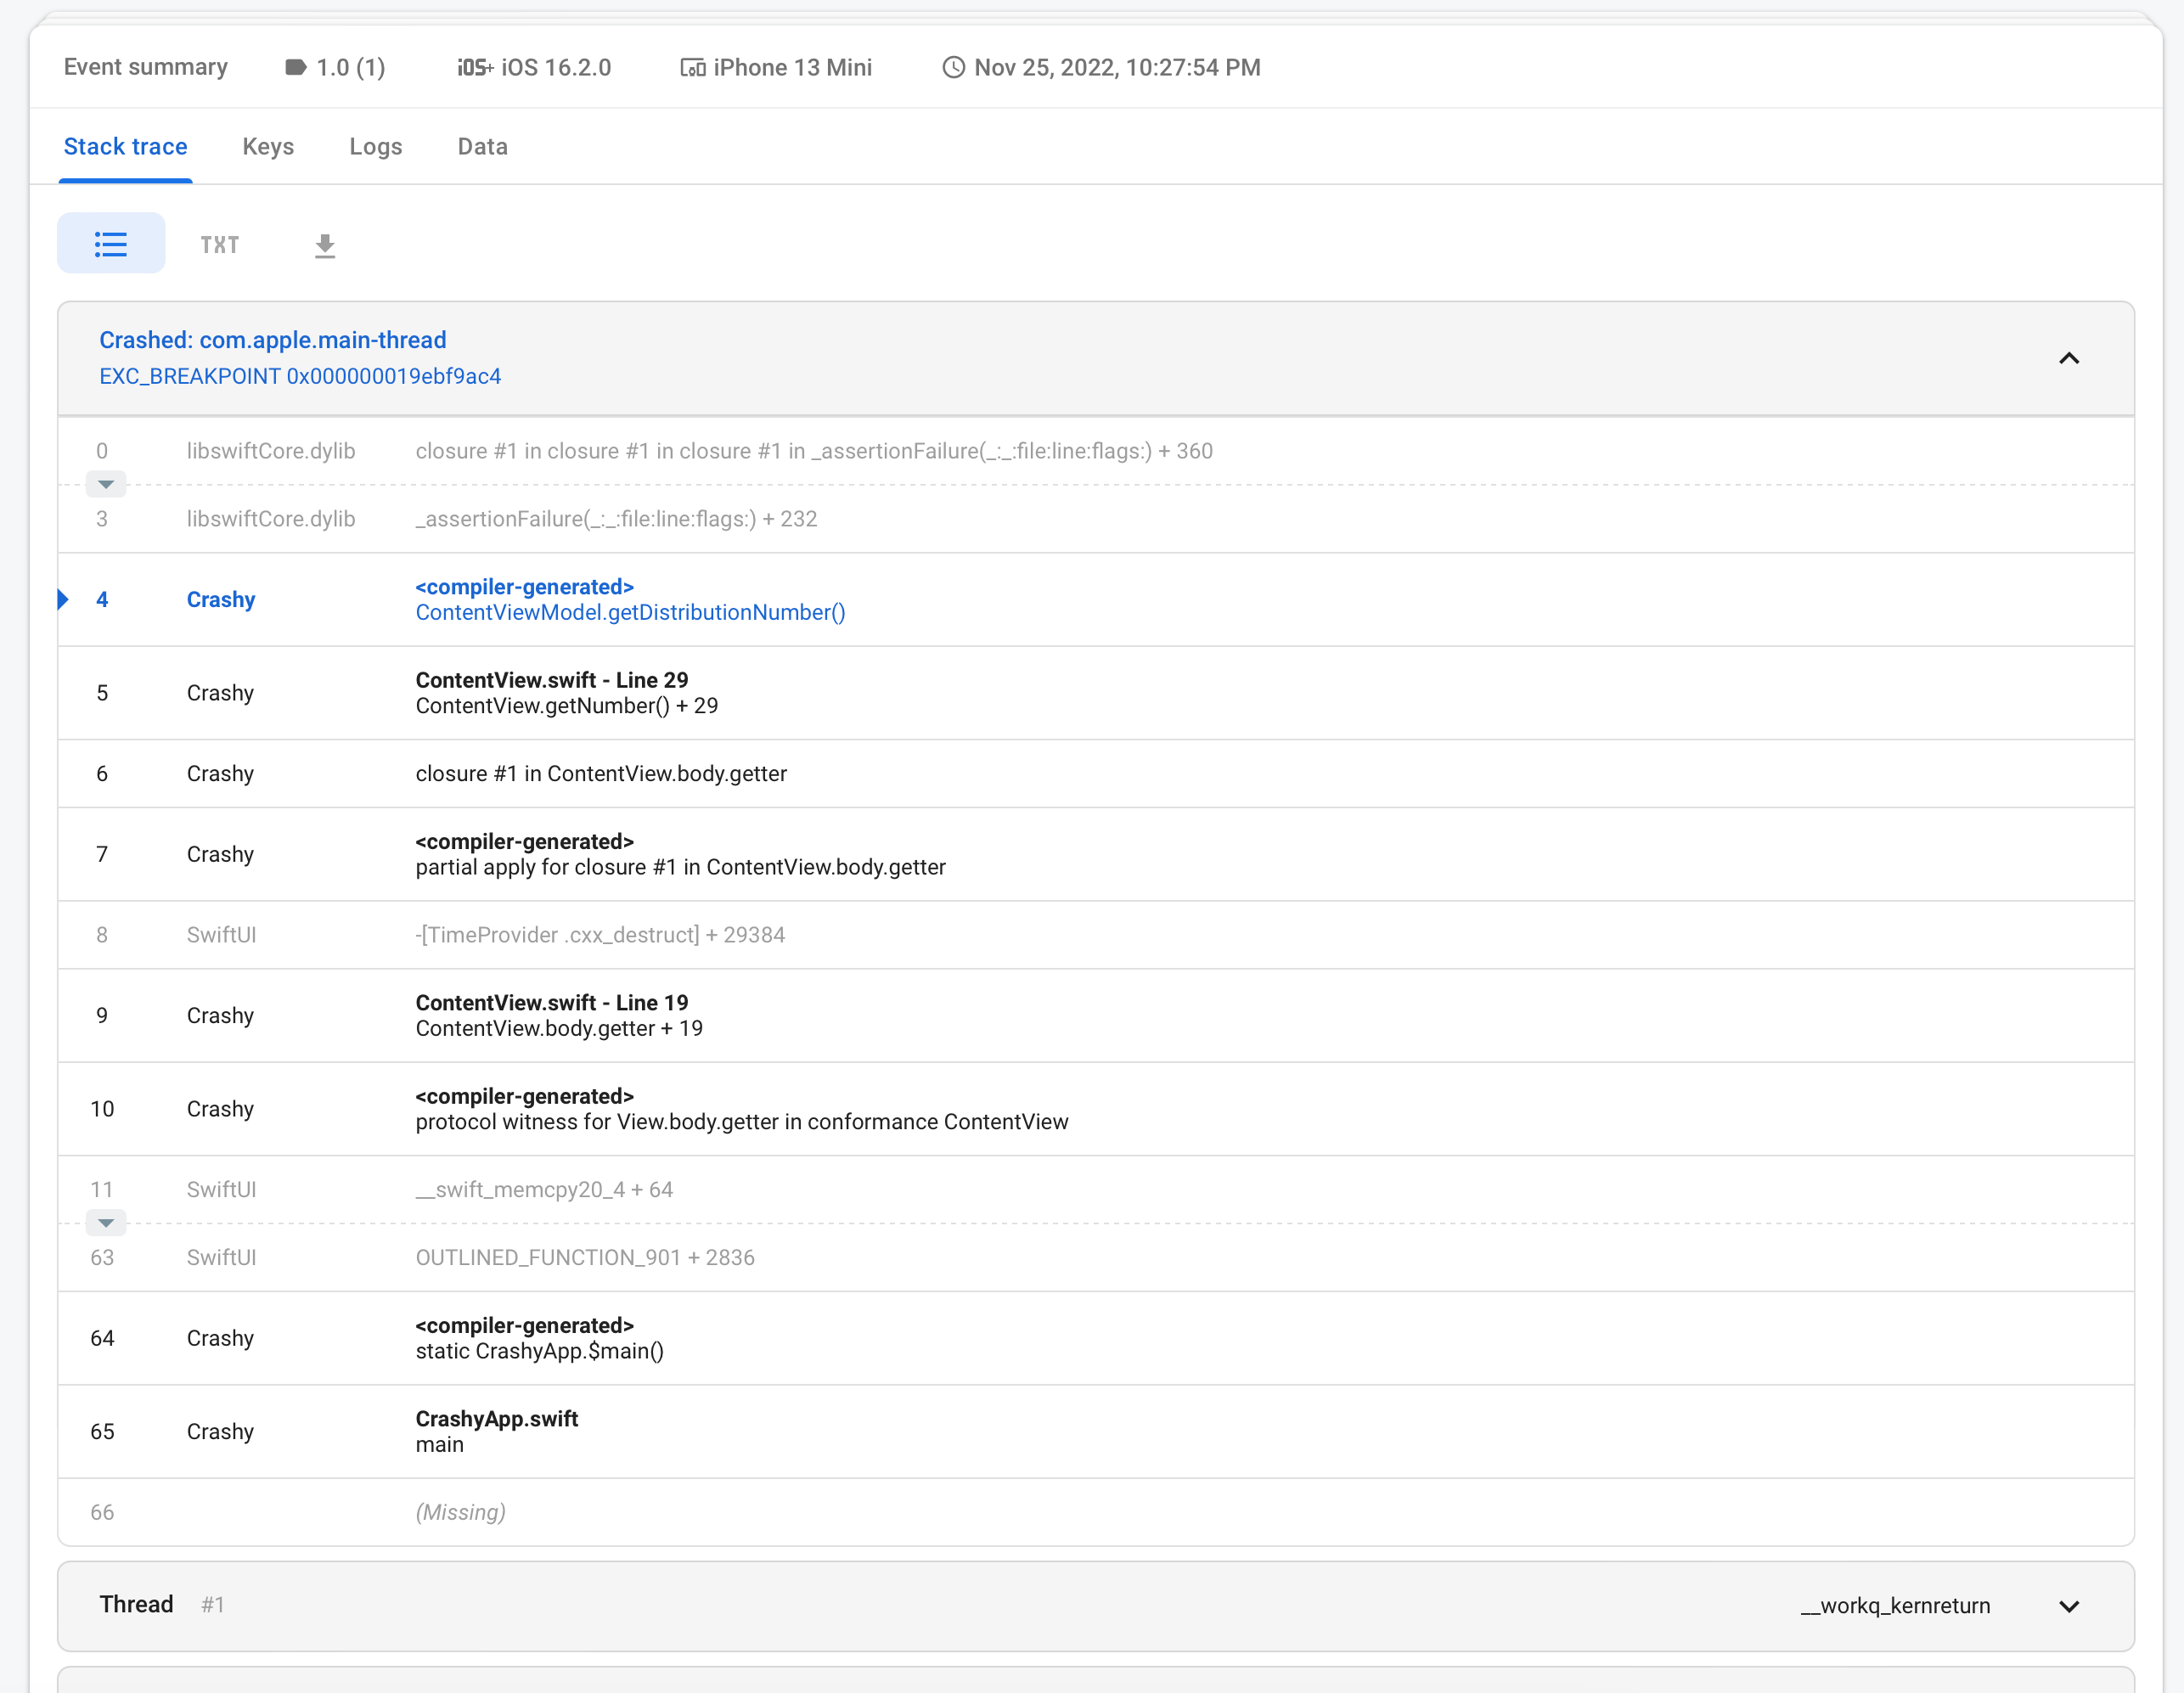
Task: Click the clock icon beside the crash timestamp
Action: (953, 68)
